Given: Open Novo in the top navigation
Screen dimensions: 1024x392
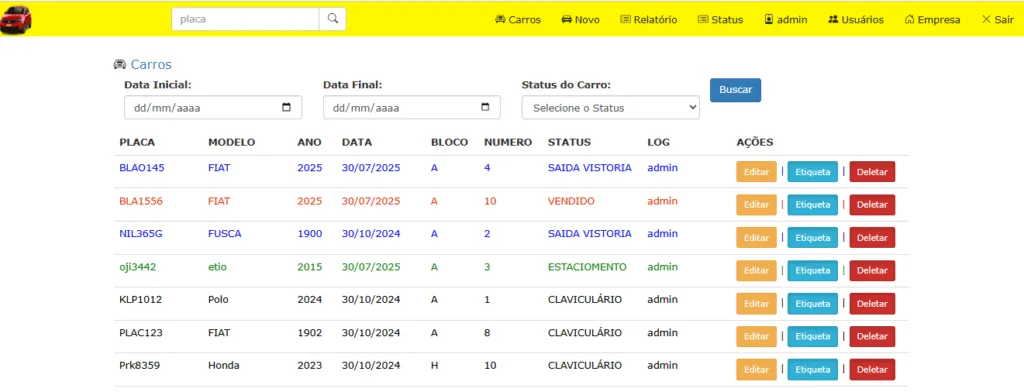Looking at the screenshot, I should coord(581,20).
